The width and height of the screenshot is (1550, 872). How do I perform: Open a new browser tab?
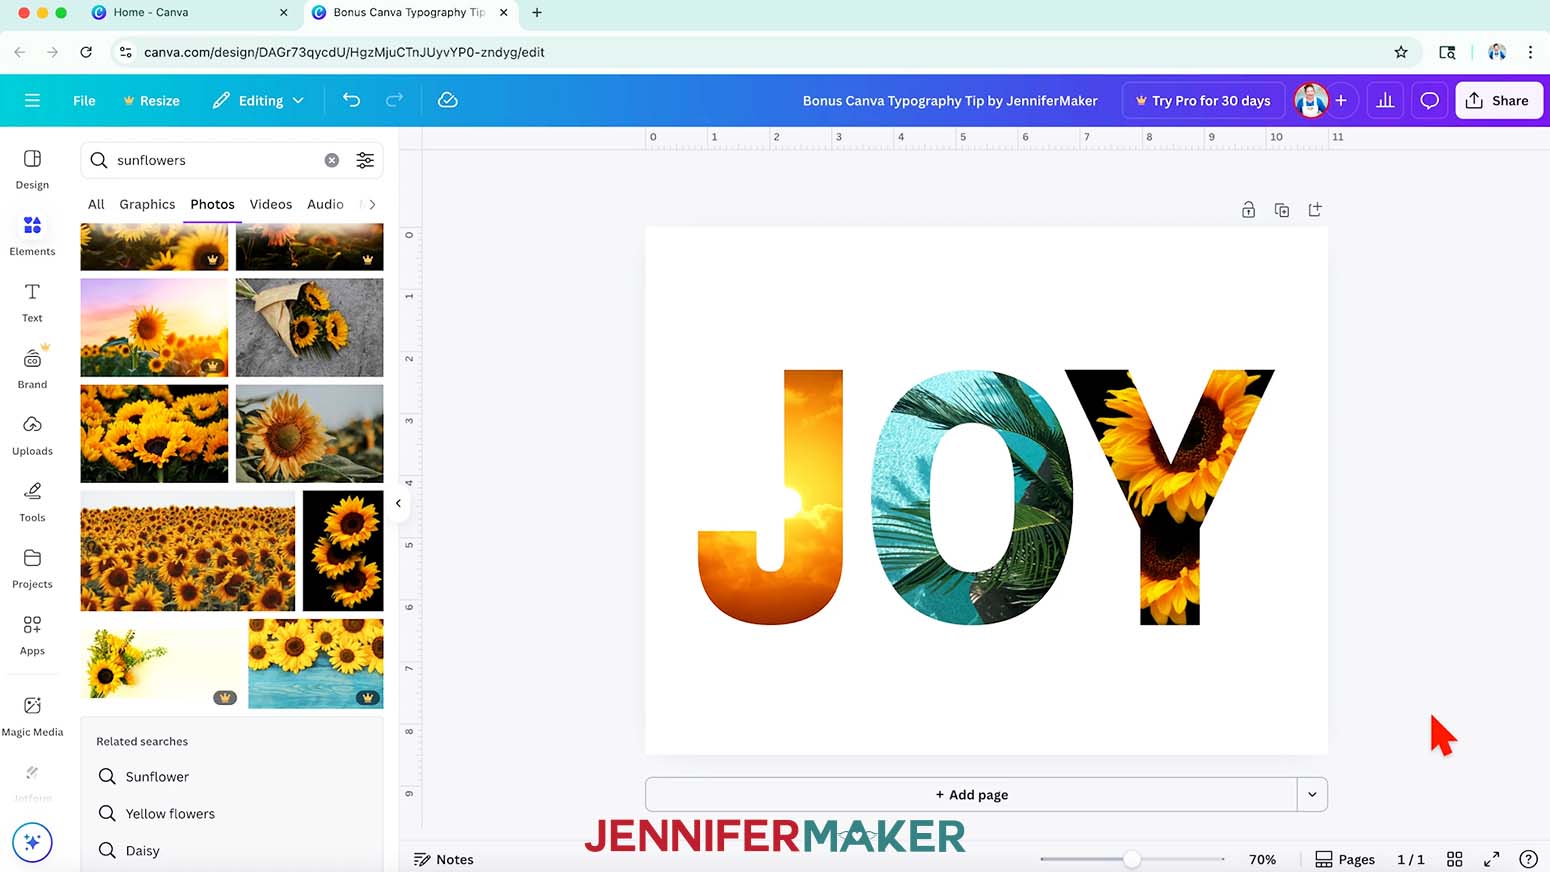(x=537, y=12)
